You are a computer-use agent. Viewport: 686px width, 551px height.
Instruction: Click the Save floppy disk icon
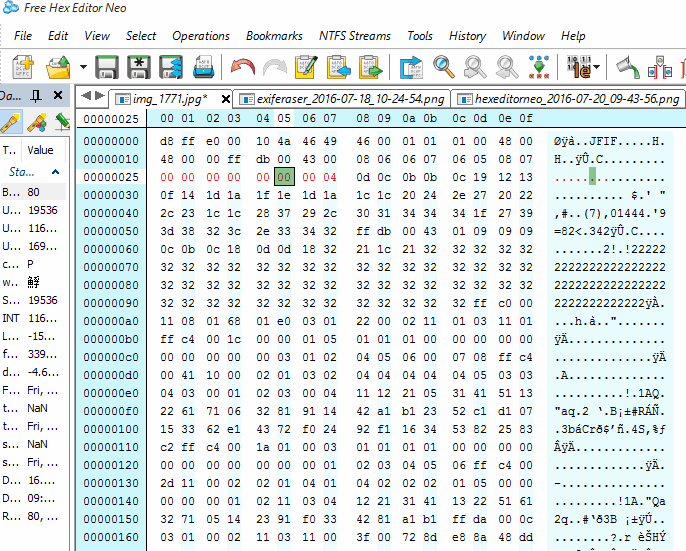(x=107, y=67)
